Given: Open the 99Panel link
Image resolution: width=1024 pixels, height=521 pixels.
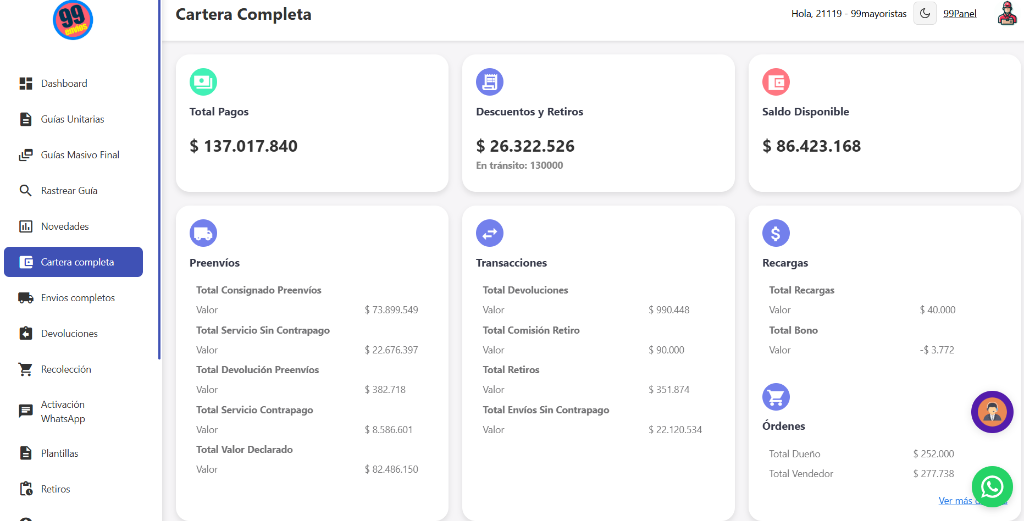Looking at the screenshot, I should pos(959,14).
